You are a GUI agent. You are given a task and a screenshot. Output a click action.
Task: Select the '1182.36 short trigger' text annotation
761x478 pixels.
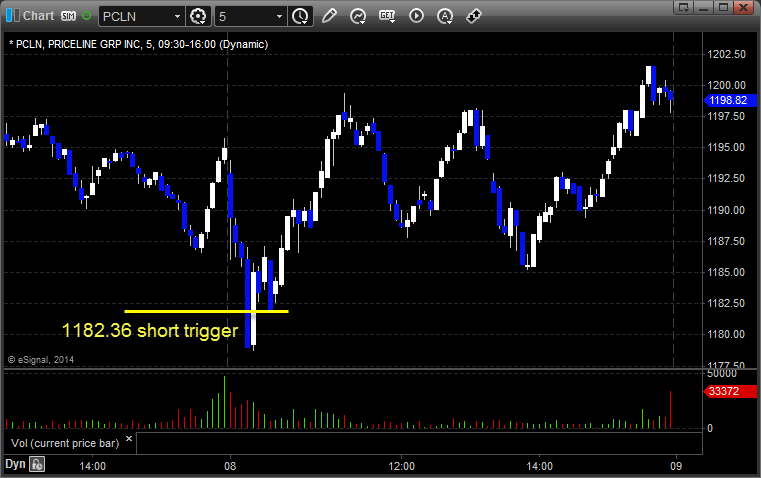[150, 330]
